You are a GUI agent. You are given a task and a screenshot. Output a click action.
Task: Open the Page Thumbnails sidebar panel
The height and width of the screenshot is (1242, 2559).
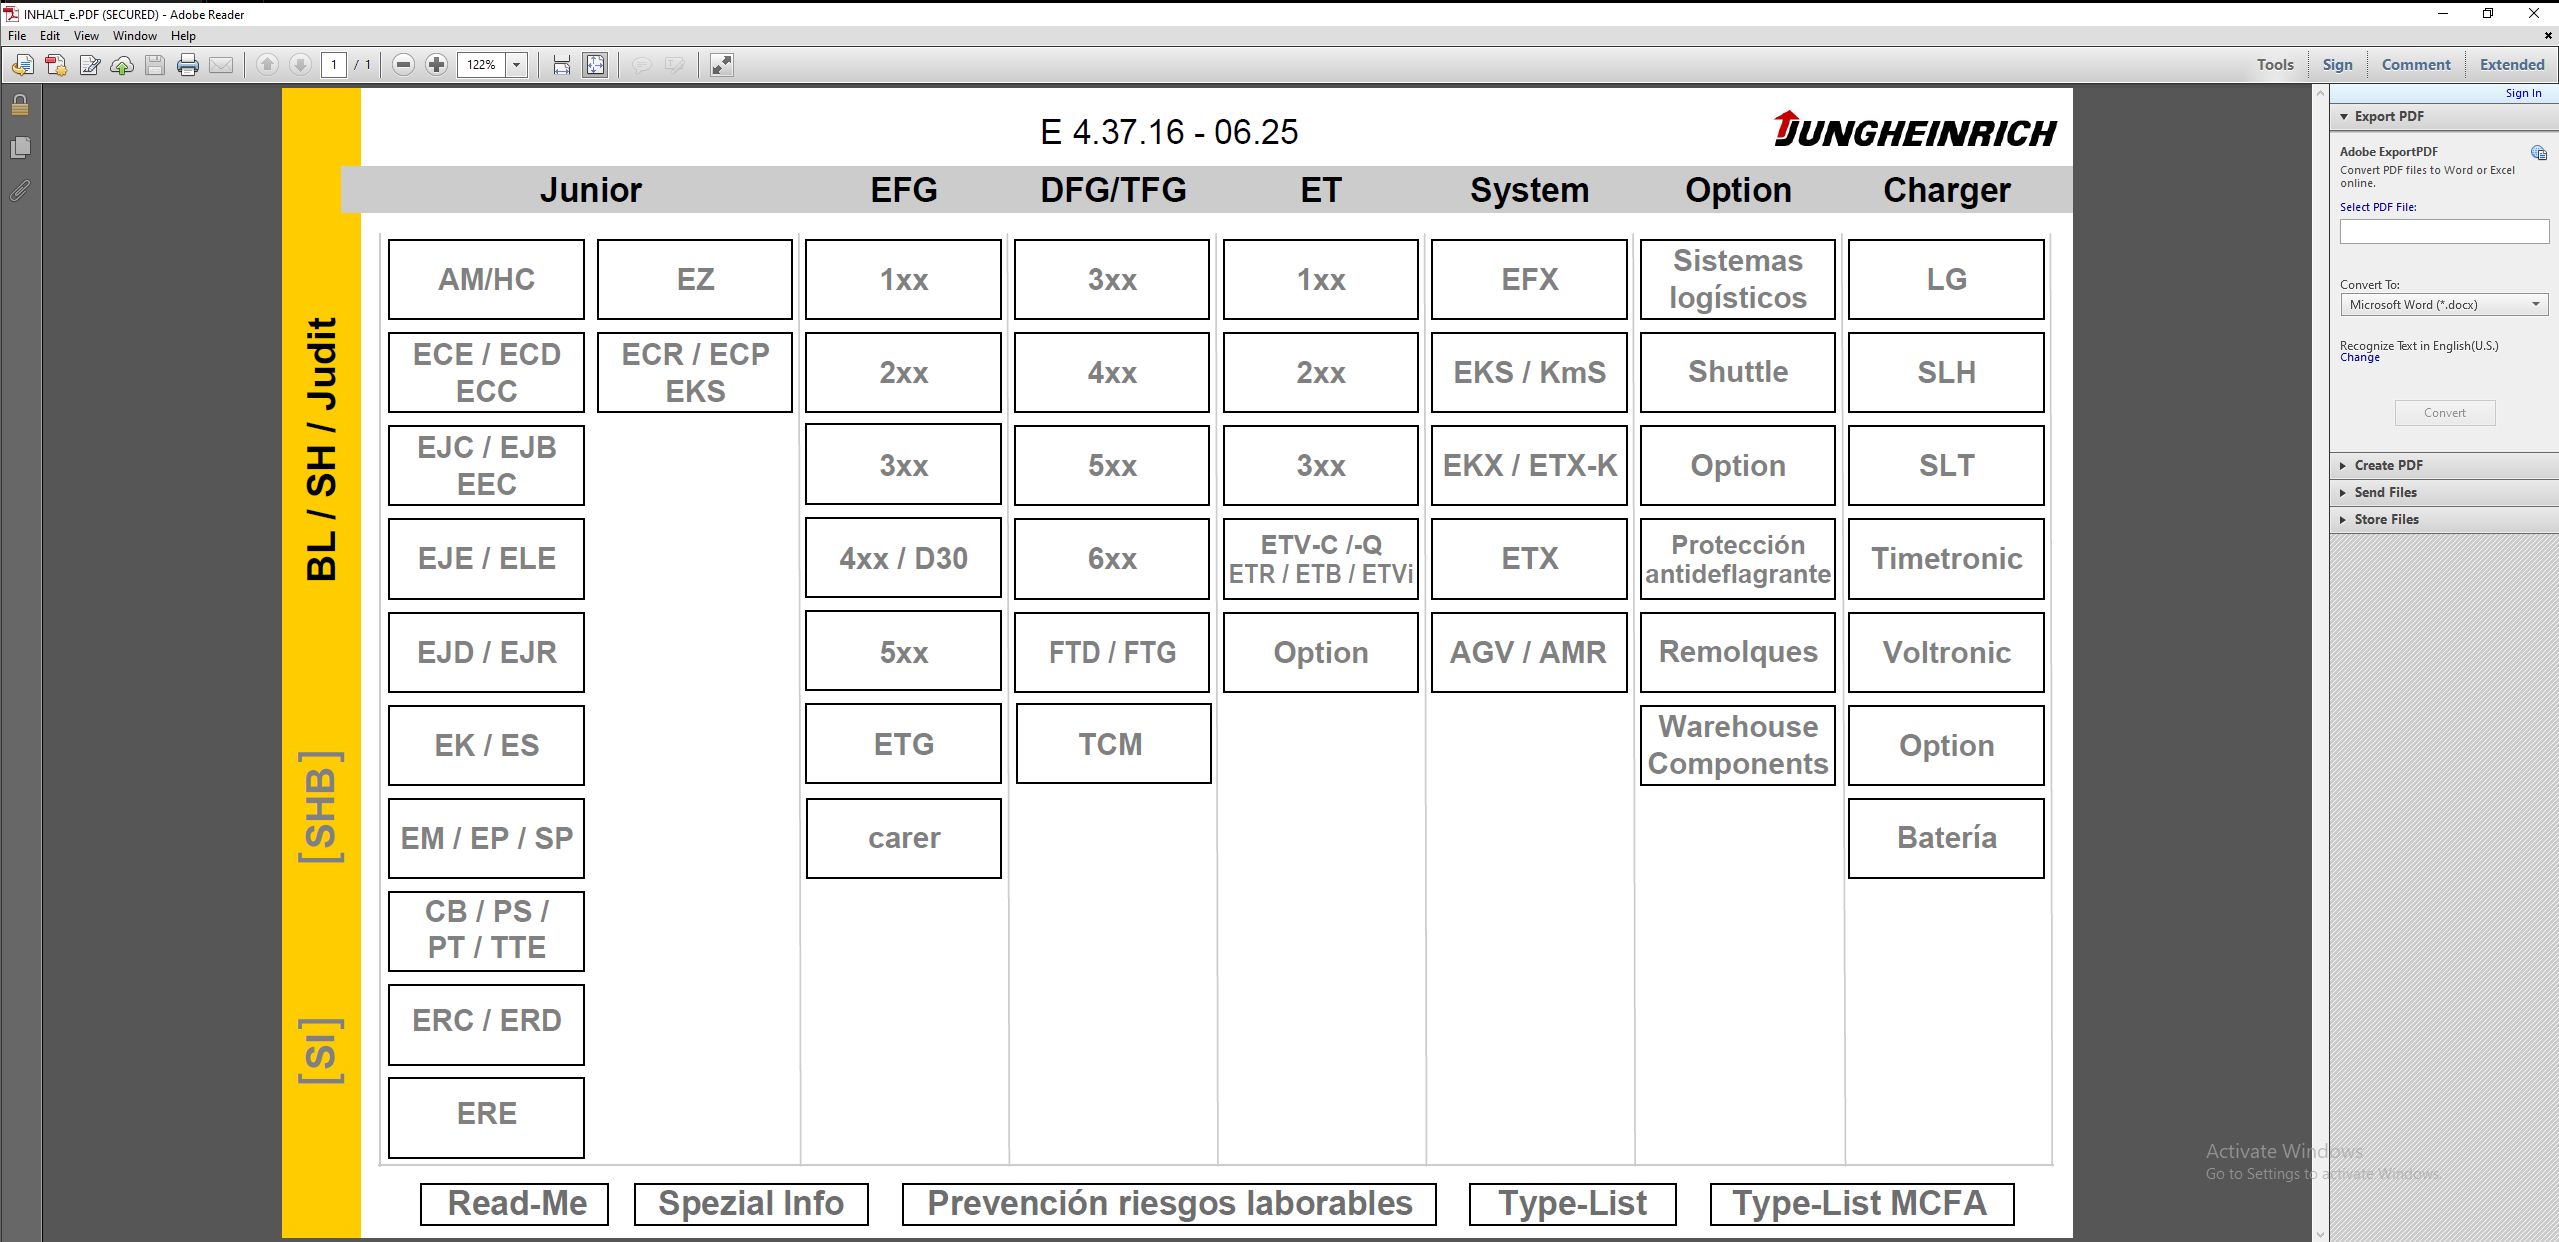click(20, 148)
